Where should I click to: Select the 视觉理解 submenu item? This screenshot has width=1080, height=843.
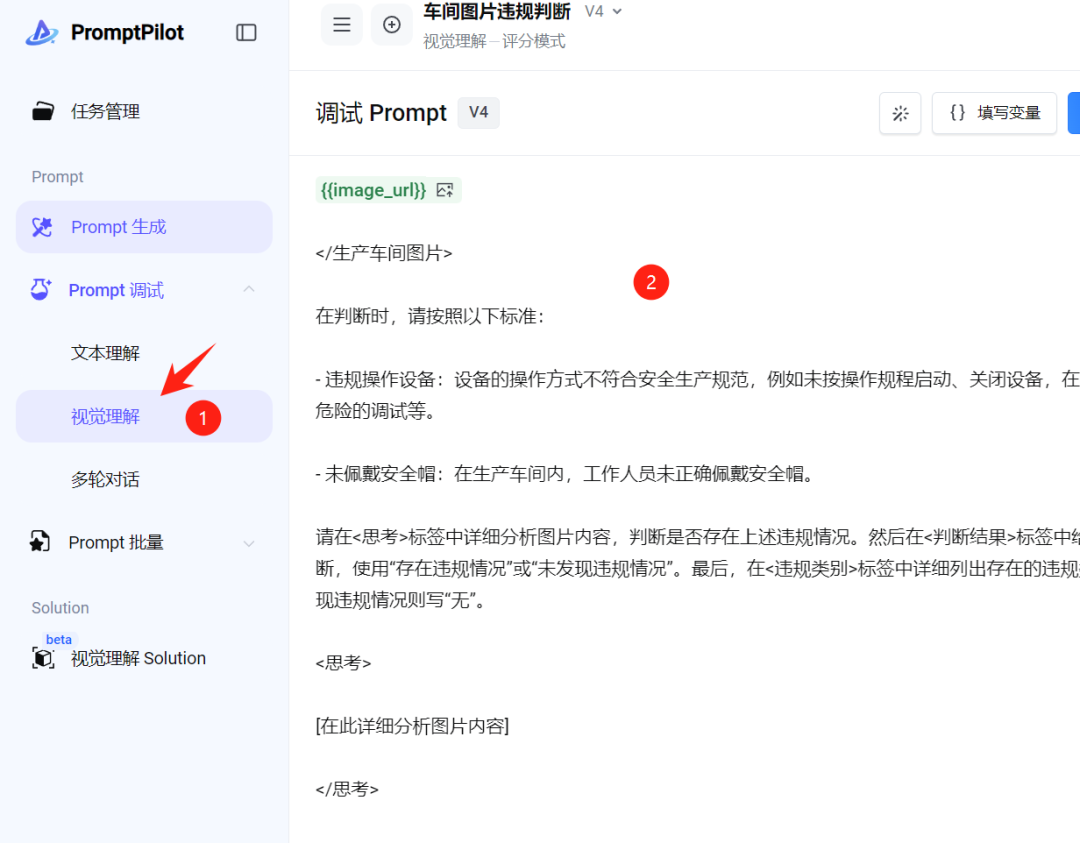tap(144, 416)
